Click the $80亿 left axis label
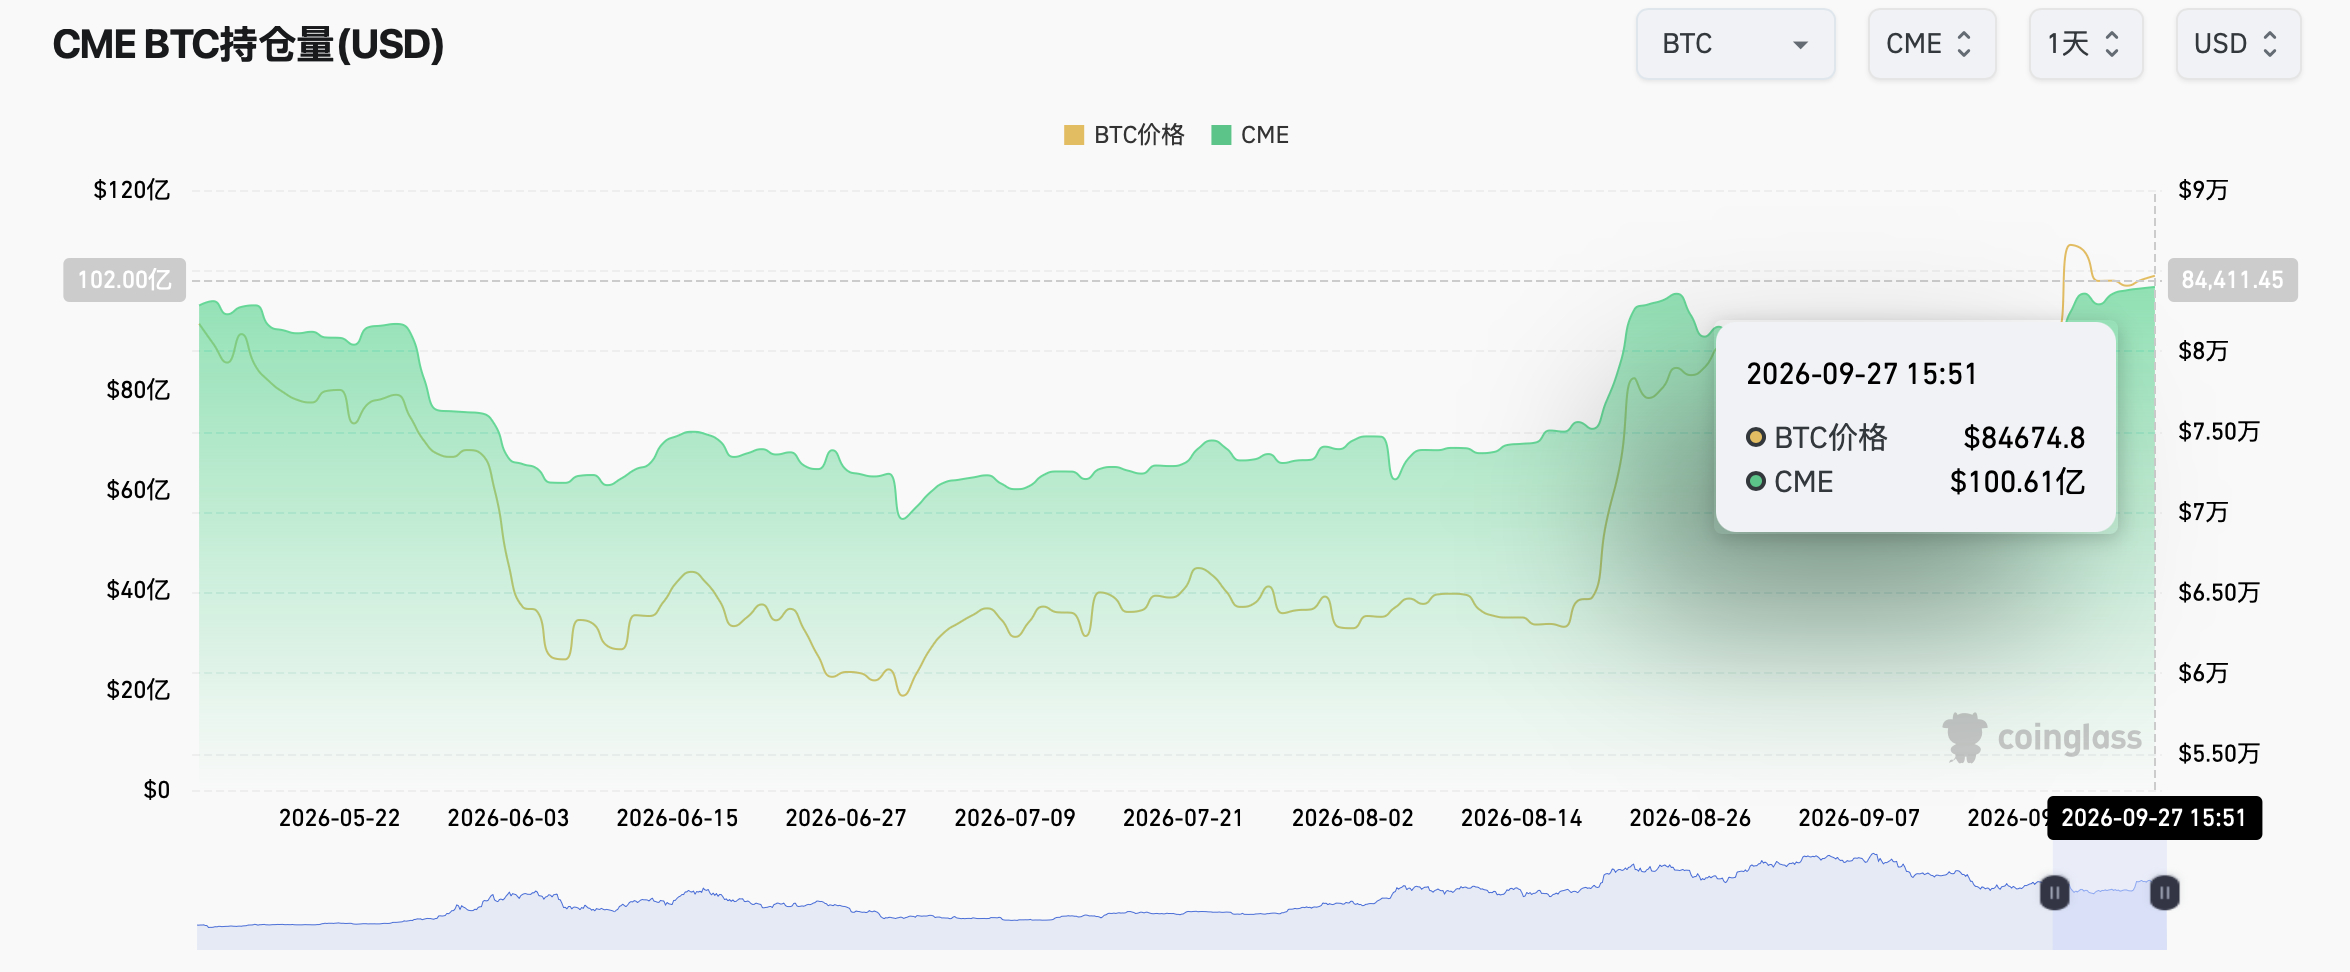The width and height of the screenshot is (2350, 972). pyautogui.click(x=138, y=390)
